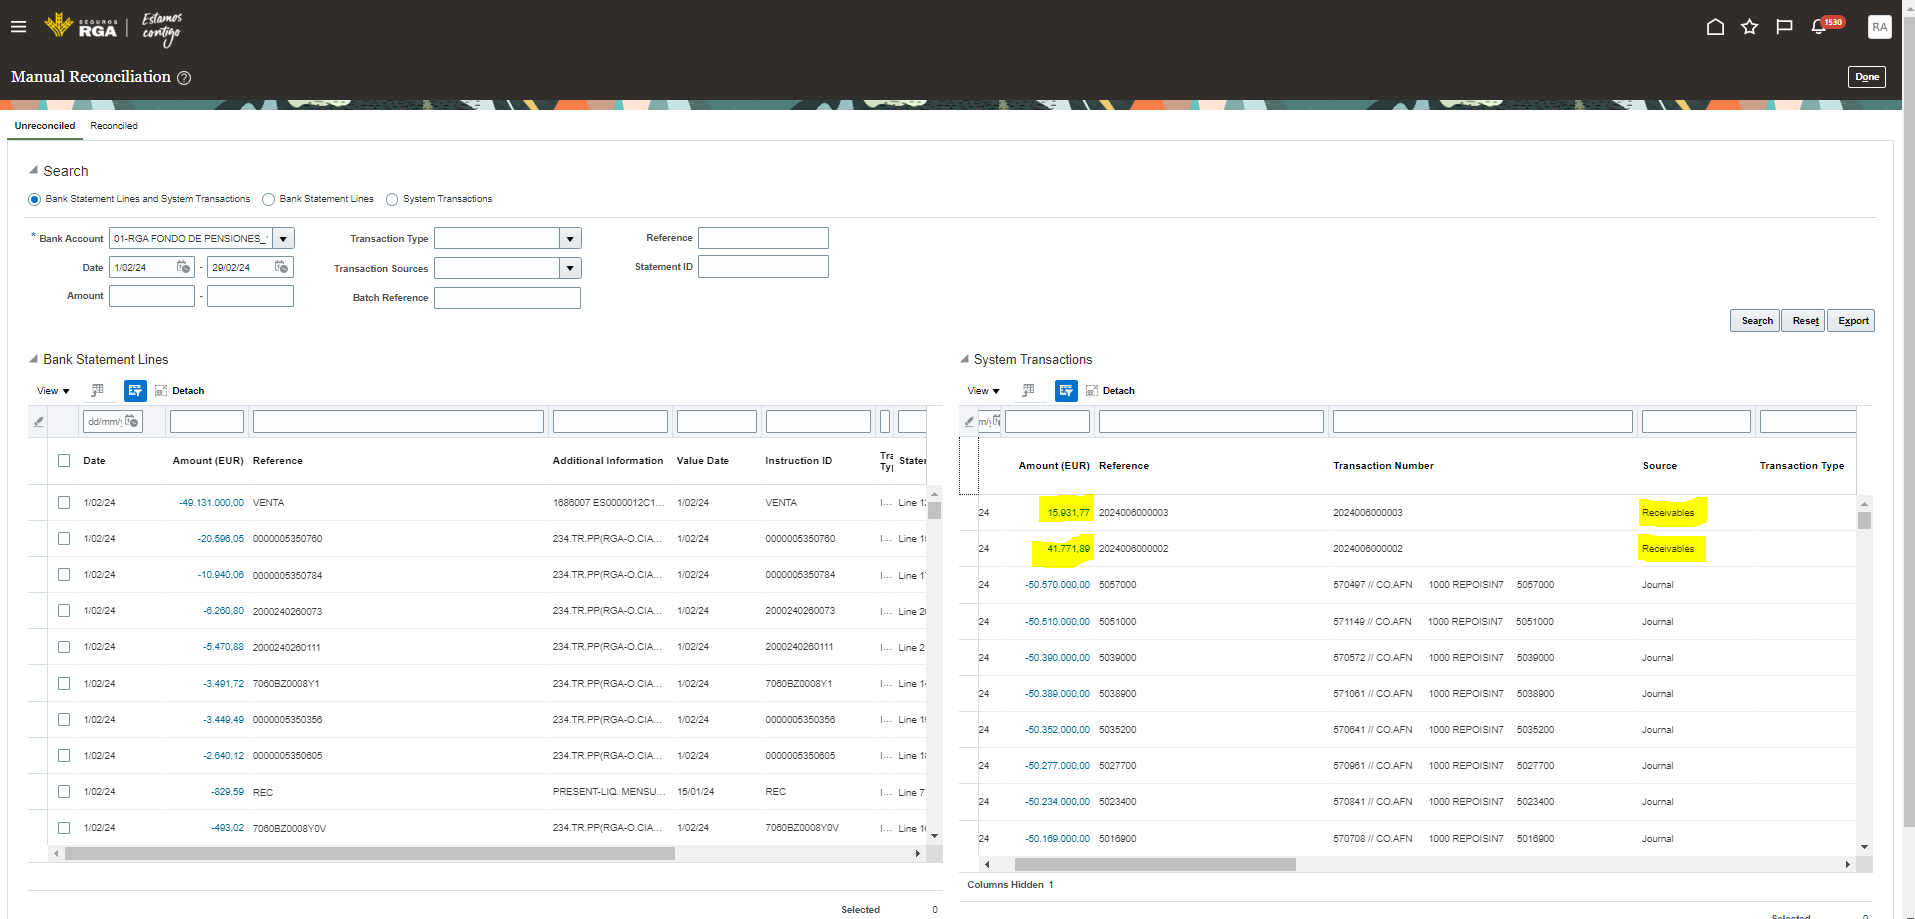Click Bank Statement Lines horizontal scrollbar
The width and height of the screenshot is (1915, 919).
[370, 854]
